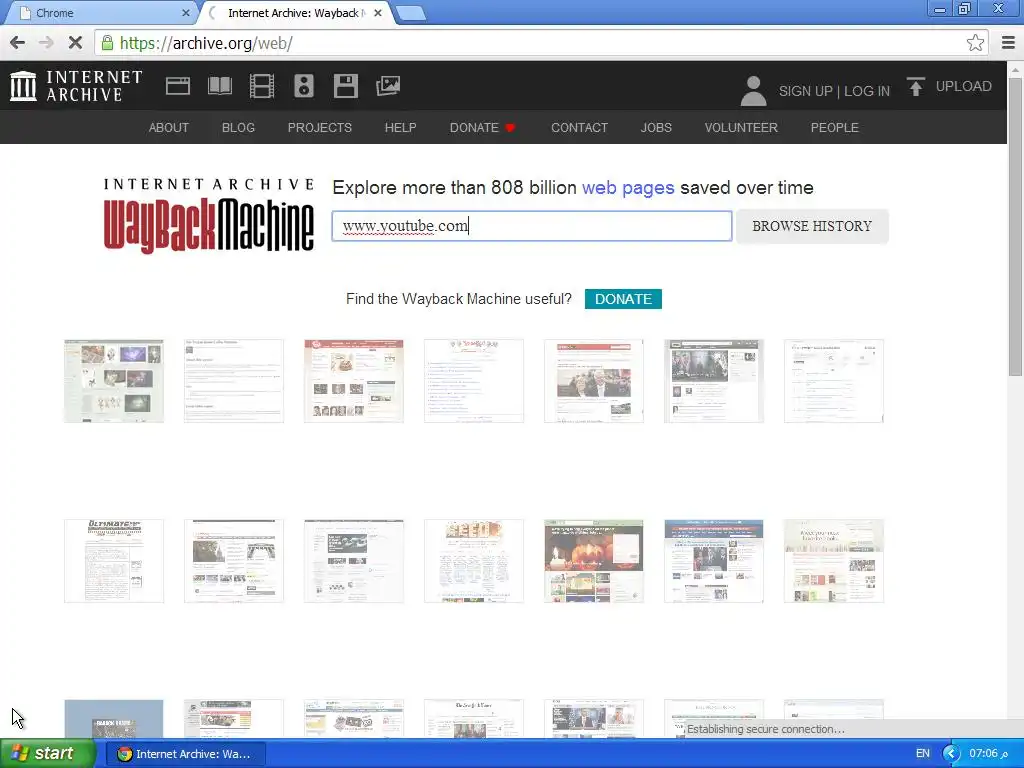Open fifth thumbnail in second row
Viewport: 1024px width, 768px height.
(x=594, y=561)
